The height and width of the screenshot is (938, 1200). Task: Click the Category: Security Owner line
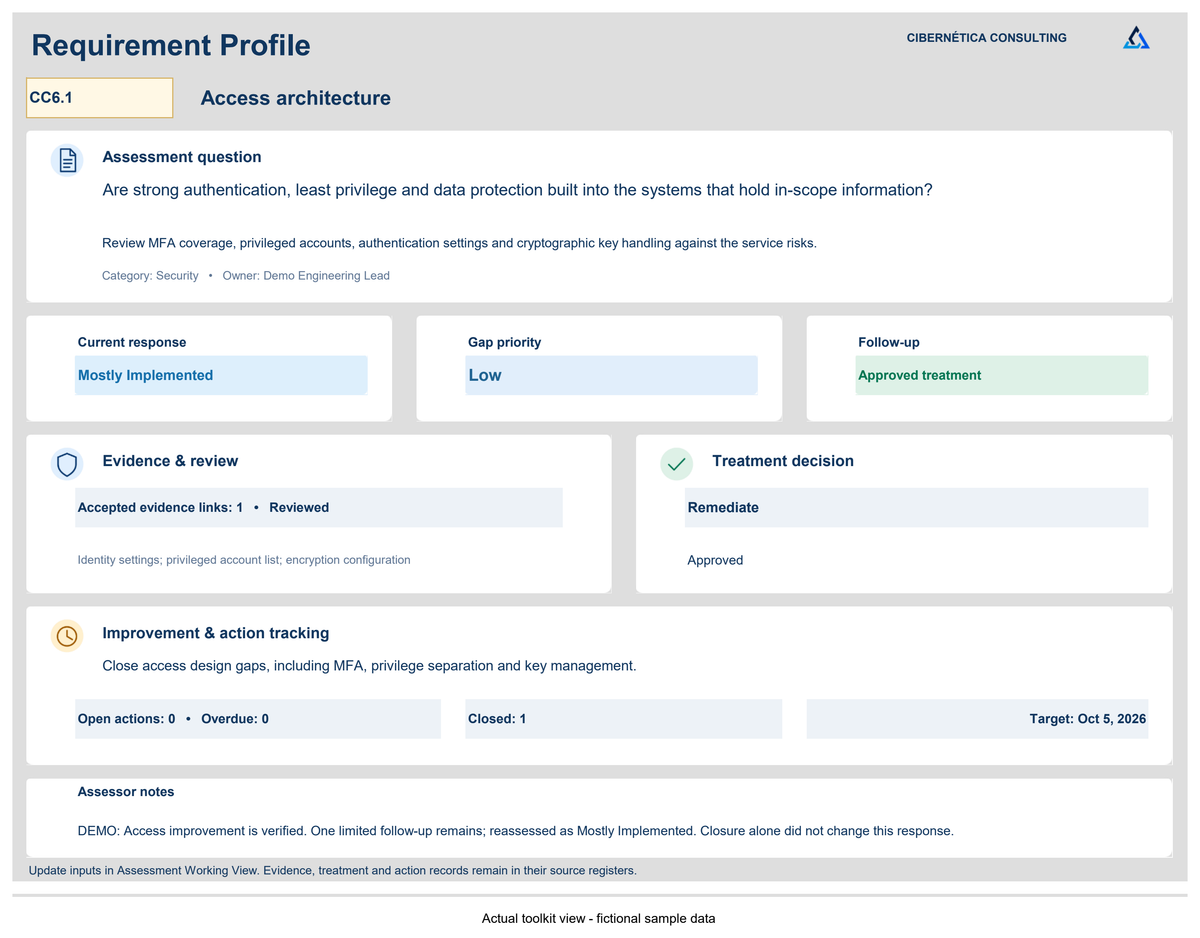click(x=246, y=275)
